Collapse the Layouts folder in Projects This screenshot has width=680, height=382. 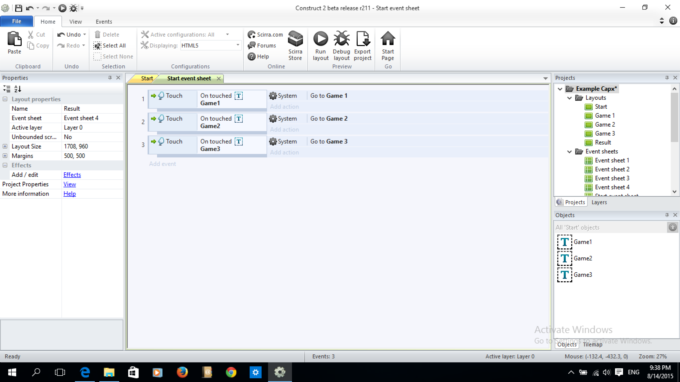[x=569, y=98]
